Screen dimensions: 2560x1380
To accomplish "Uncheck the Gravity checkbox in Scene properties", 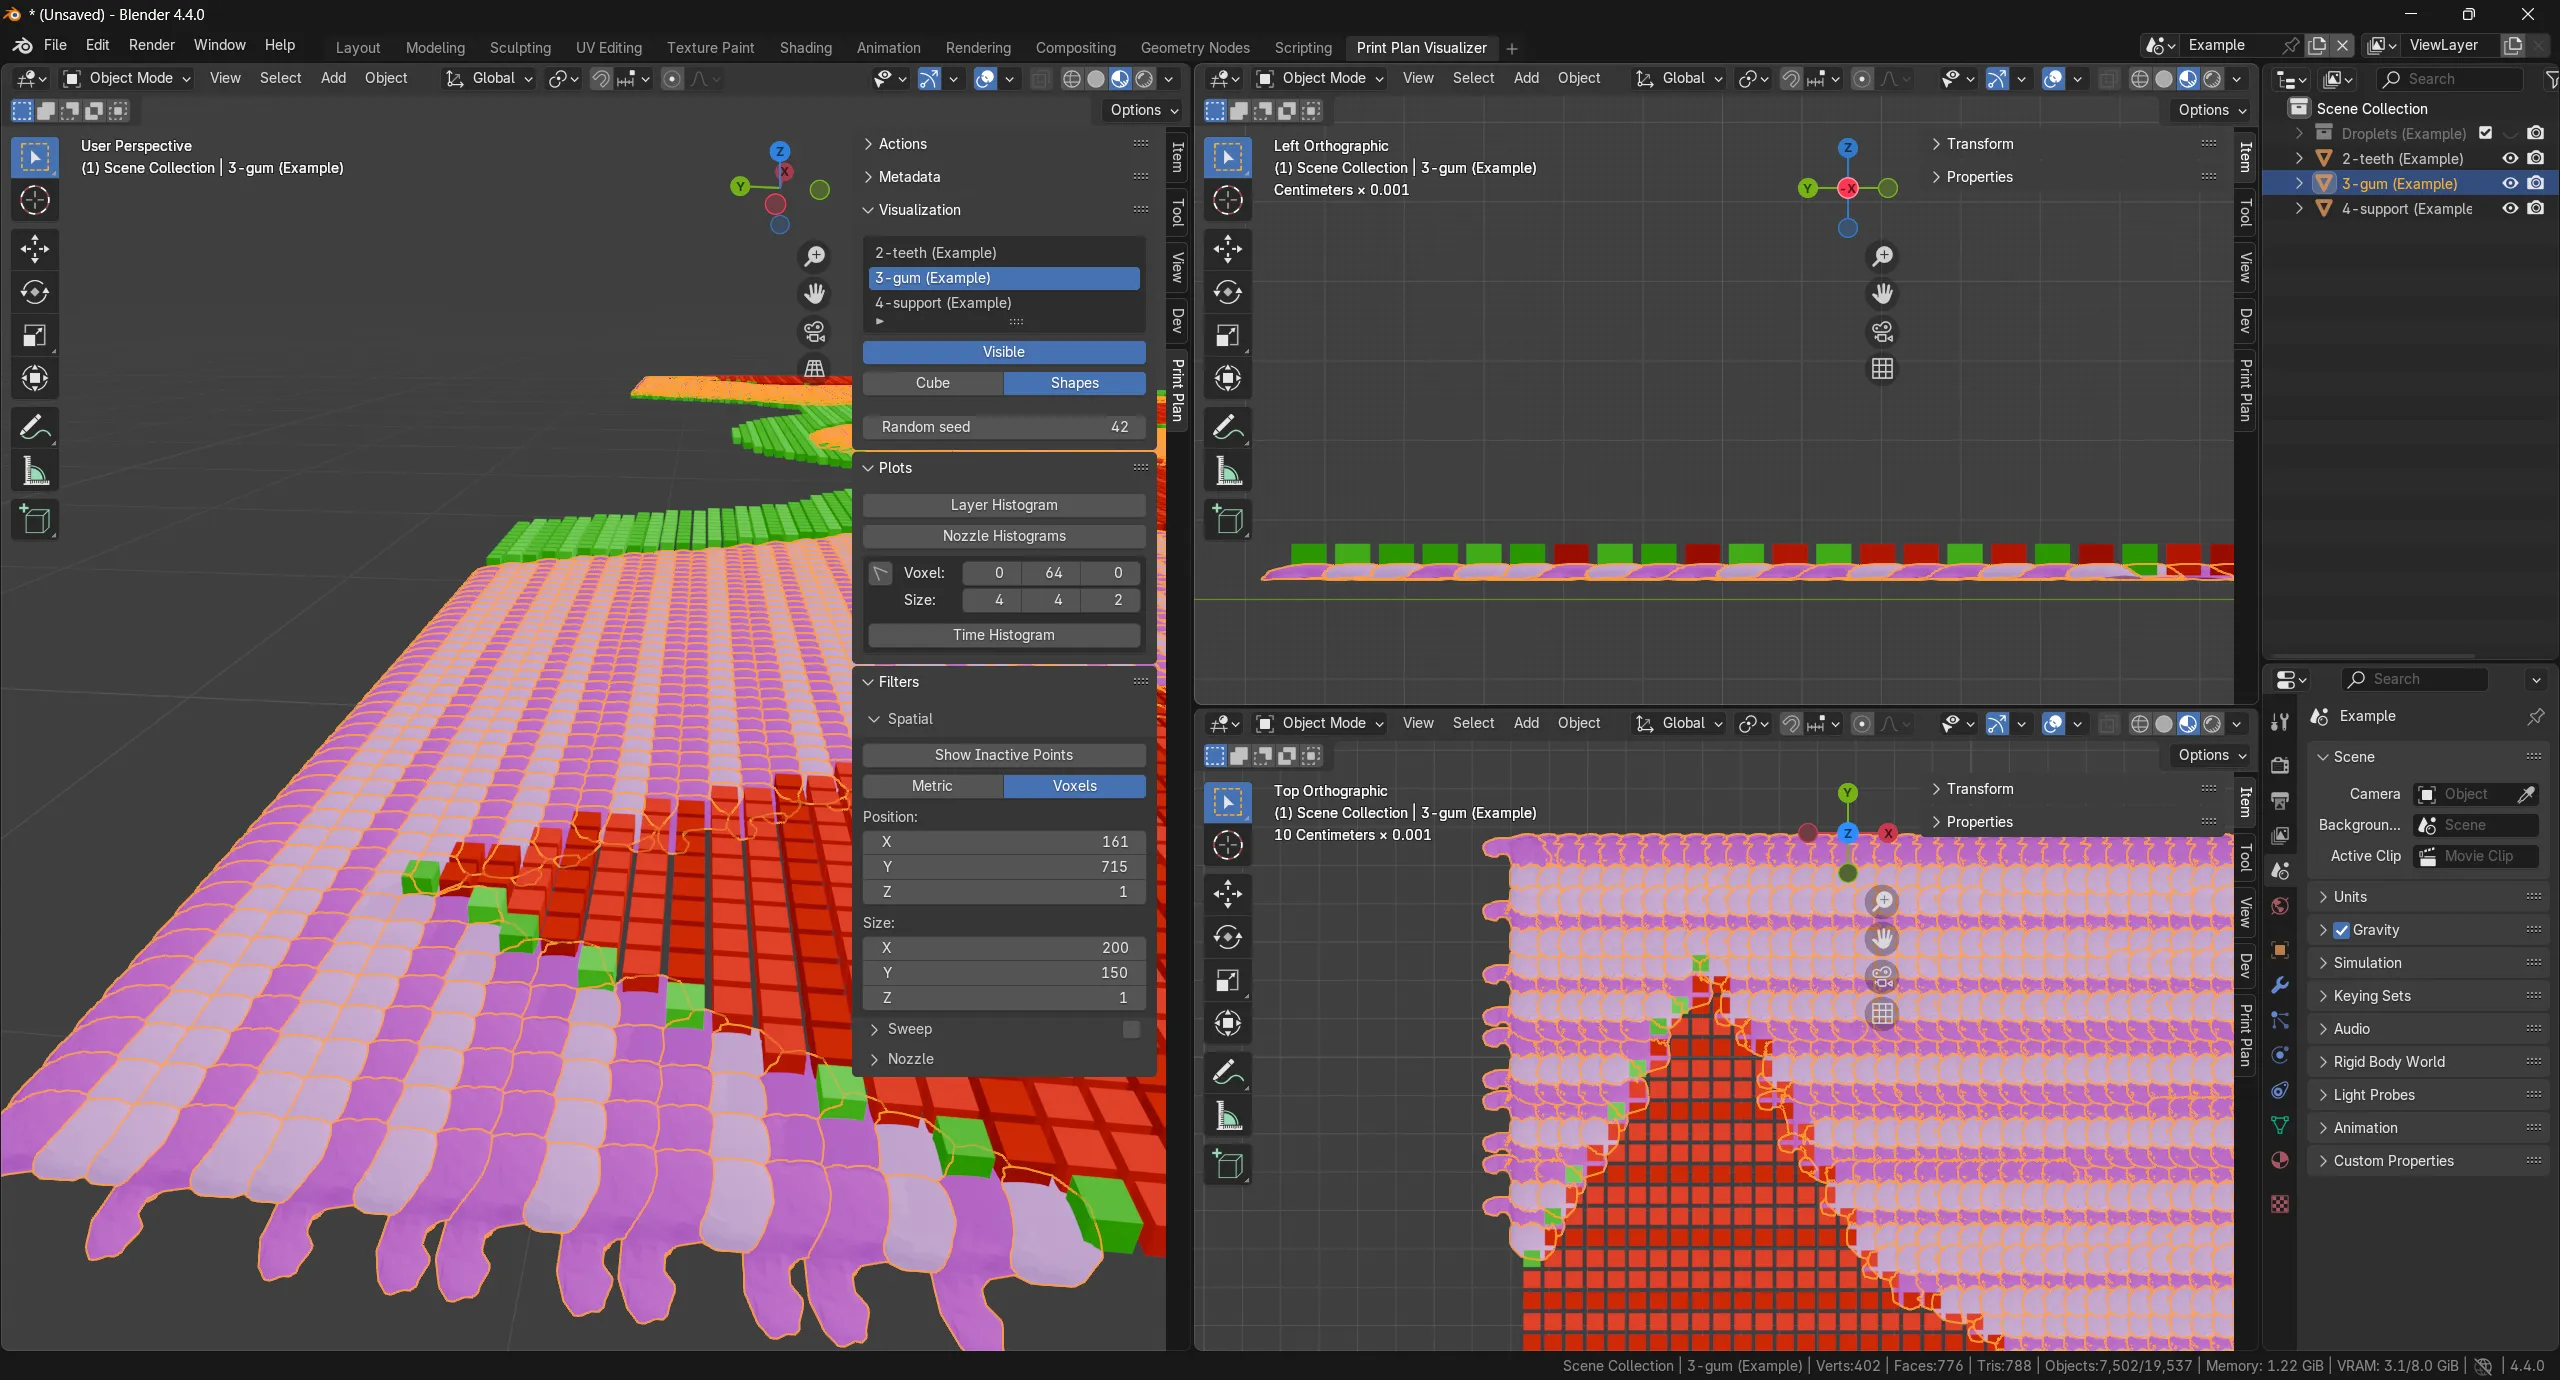I will pyautogui.click(x=2341, y=929).
